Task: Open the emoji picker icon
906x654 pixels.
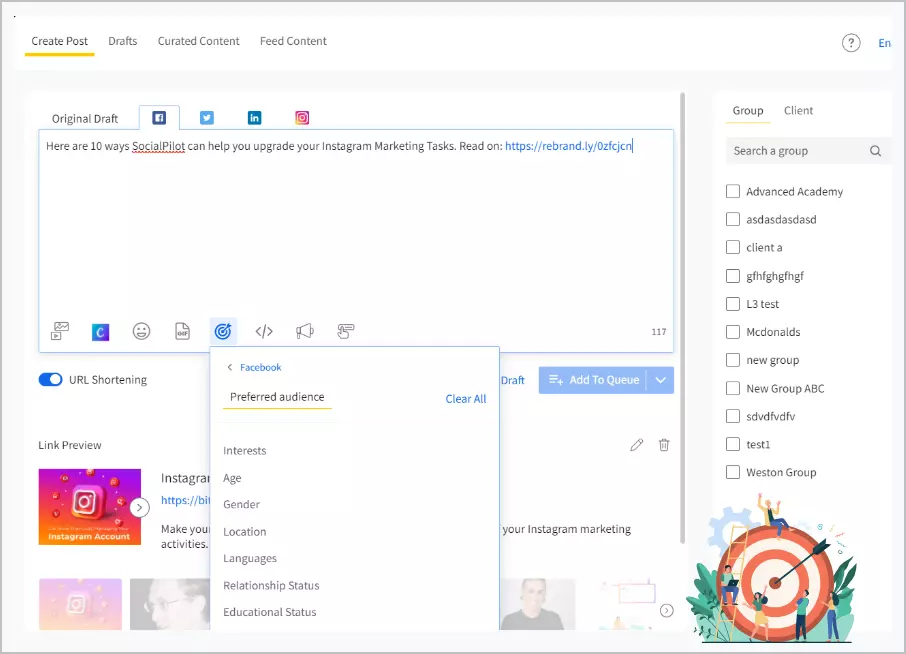Action: (x=141, y=330)
